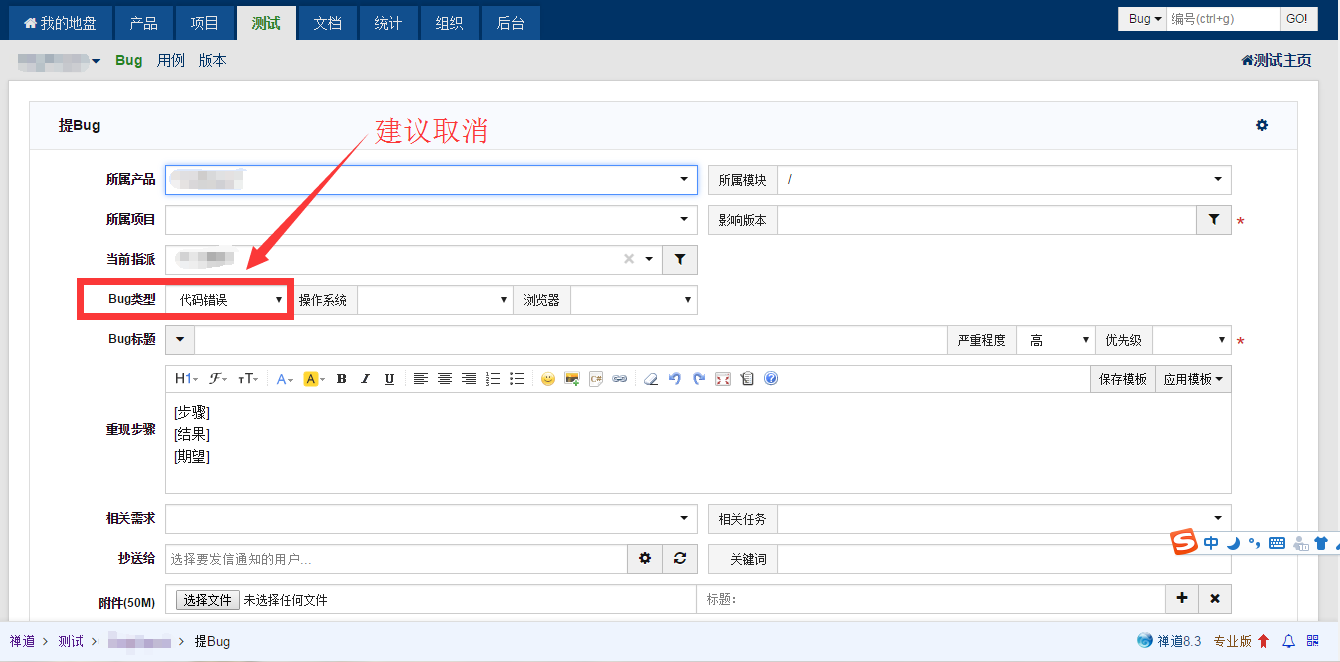Click the 关键词 input field
The width and height of the screenshot is (1340, 662).
tap(1000, 559)
